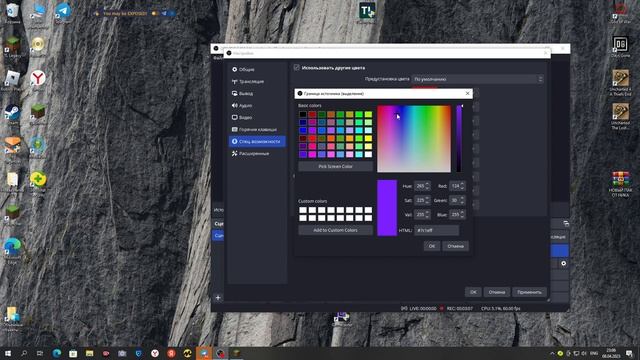Switch to OBS Studio in the taskbar
The height and width of the screenshot is (360, 640).
tap(220, 353)
